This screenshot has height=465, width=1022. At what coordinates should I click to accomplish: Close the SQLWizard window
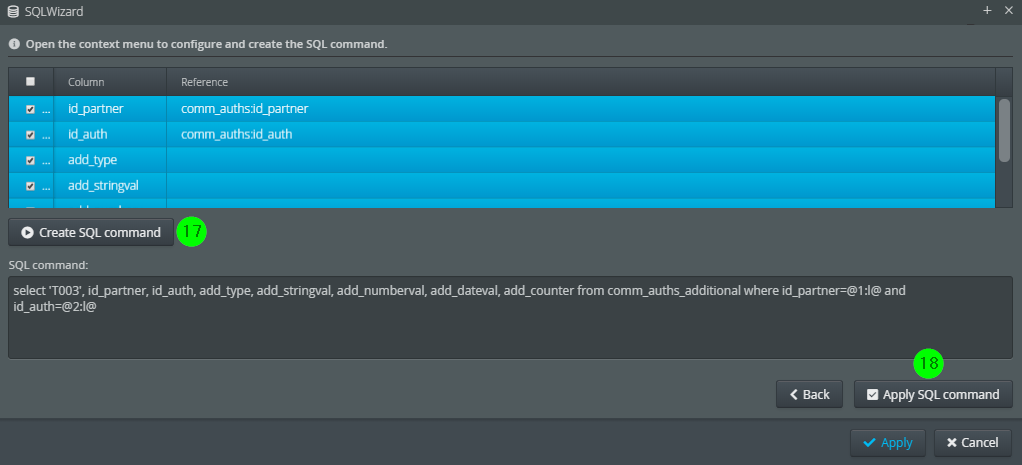click(1008, 10)
